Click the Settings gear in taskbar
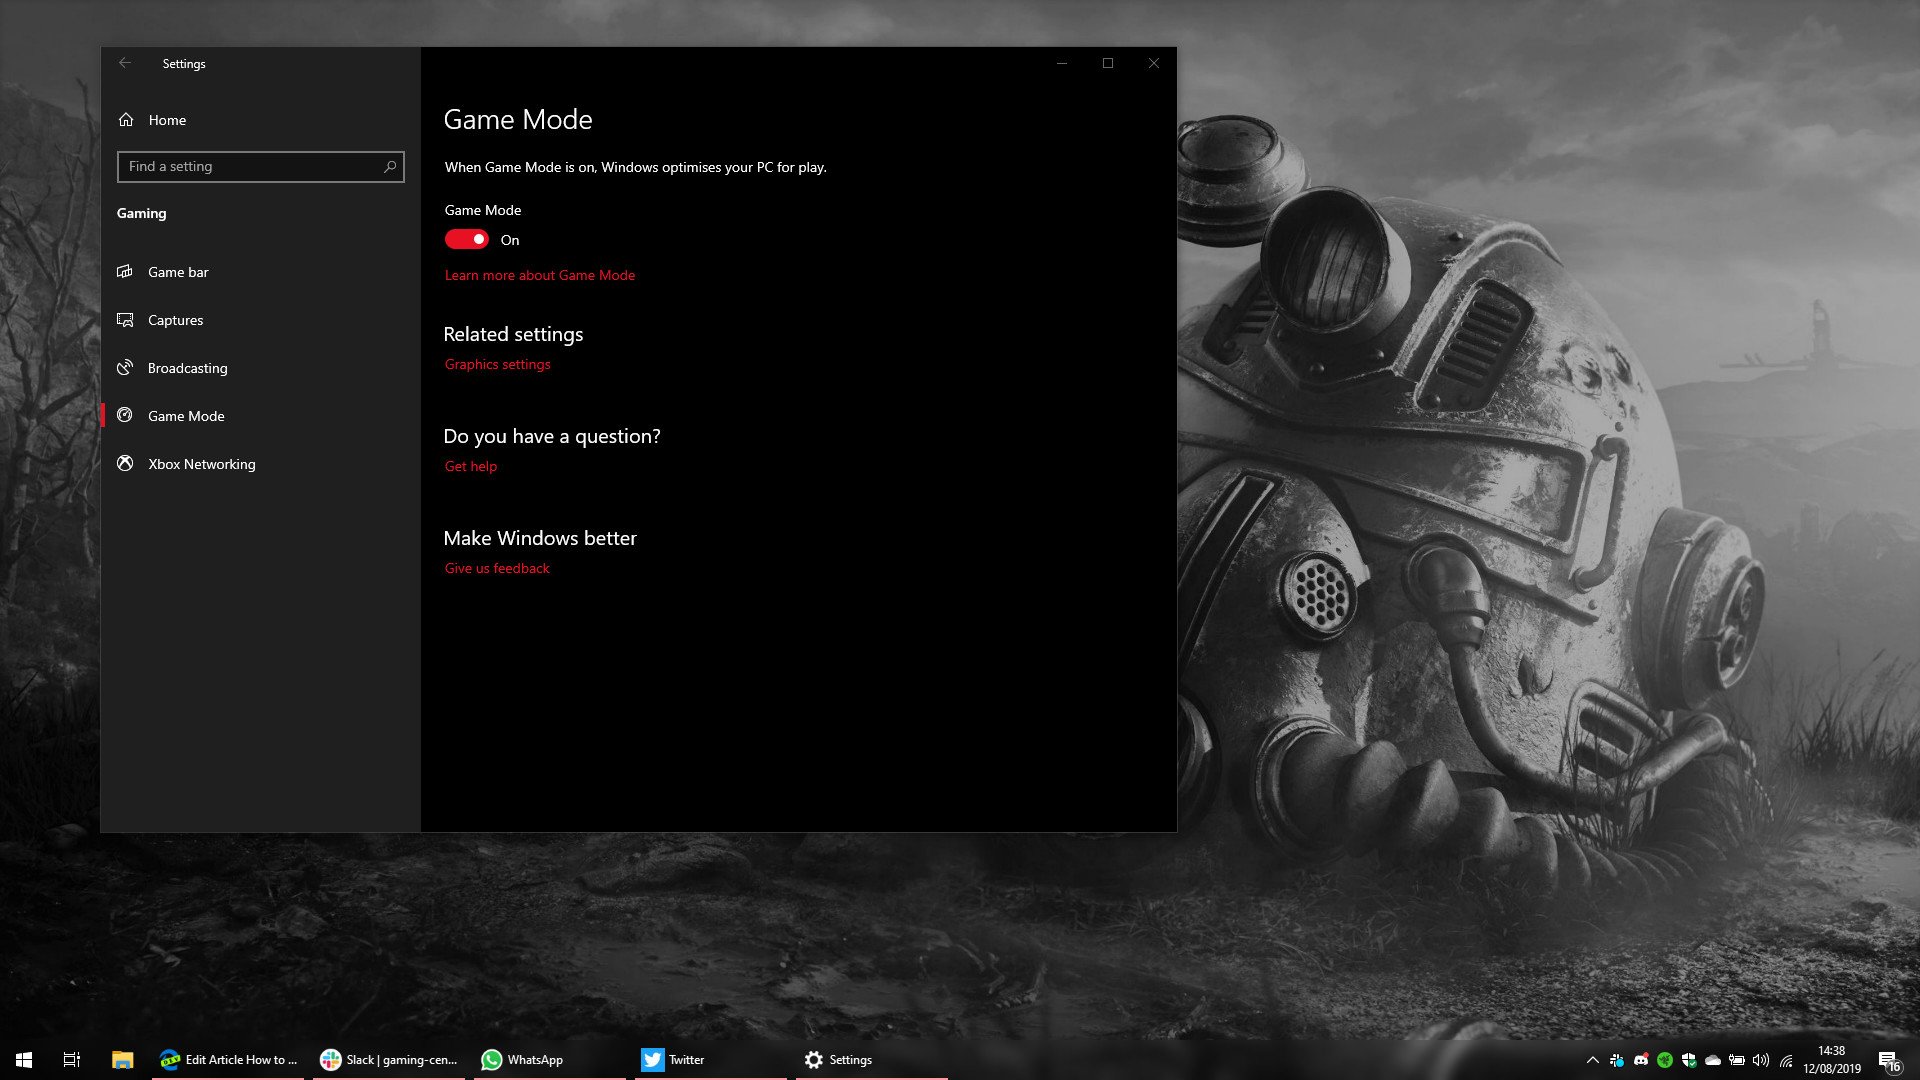Image resolution: width=1920 pixels, height=1080 pixels. click(814, 1059)
